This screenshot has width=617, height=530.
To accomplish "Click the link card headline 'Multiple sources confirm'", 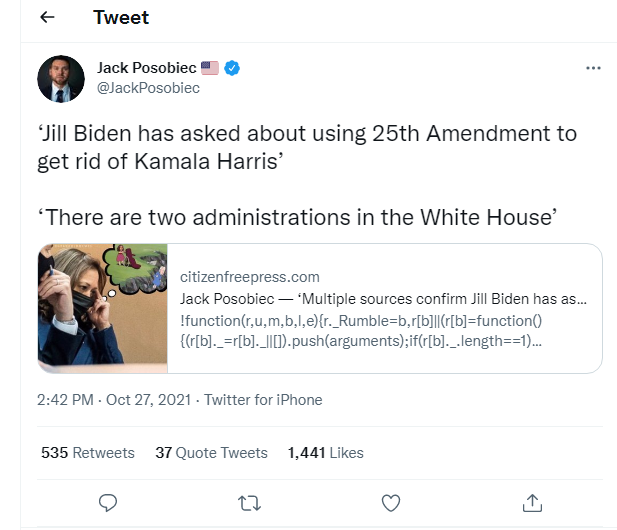I will [383, 299].
